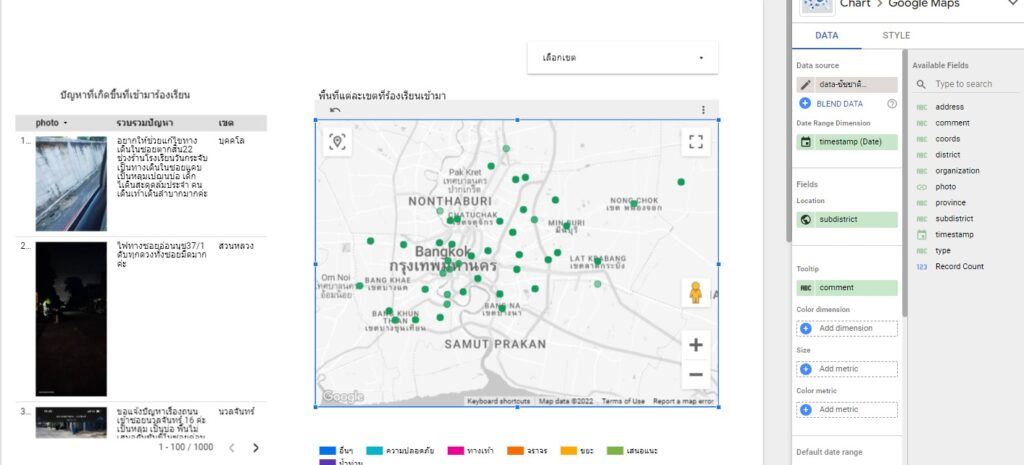
Task: Click calendar icon beside timestamp available field
Action: click(921, 234)
